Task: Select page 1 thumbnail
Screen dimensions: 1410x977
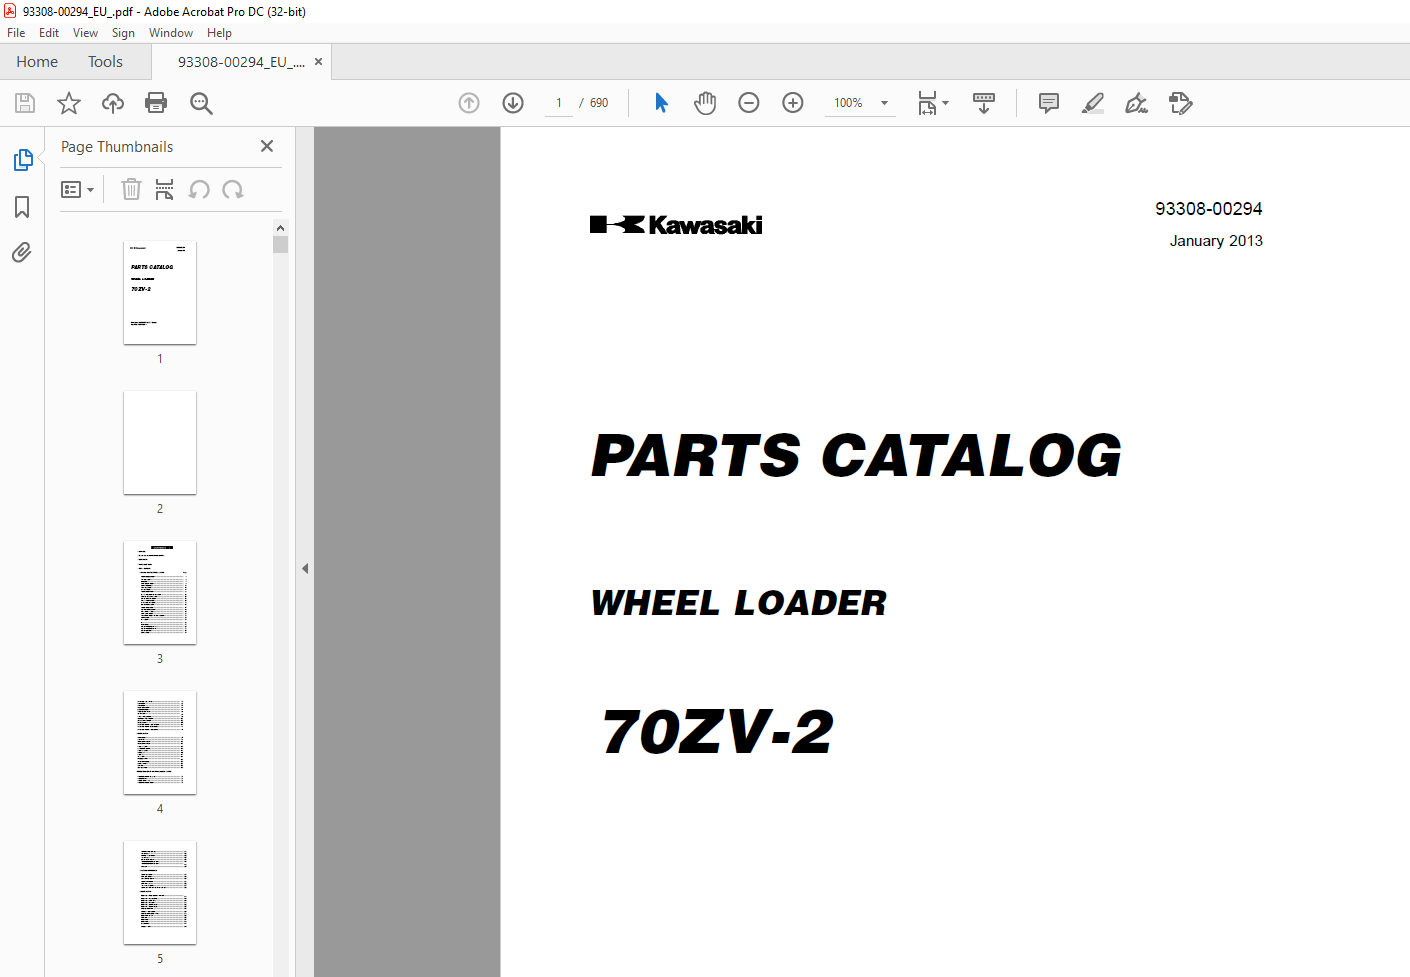Action: click(160, 293)
